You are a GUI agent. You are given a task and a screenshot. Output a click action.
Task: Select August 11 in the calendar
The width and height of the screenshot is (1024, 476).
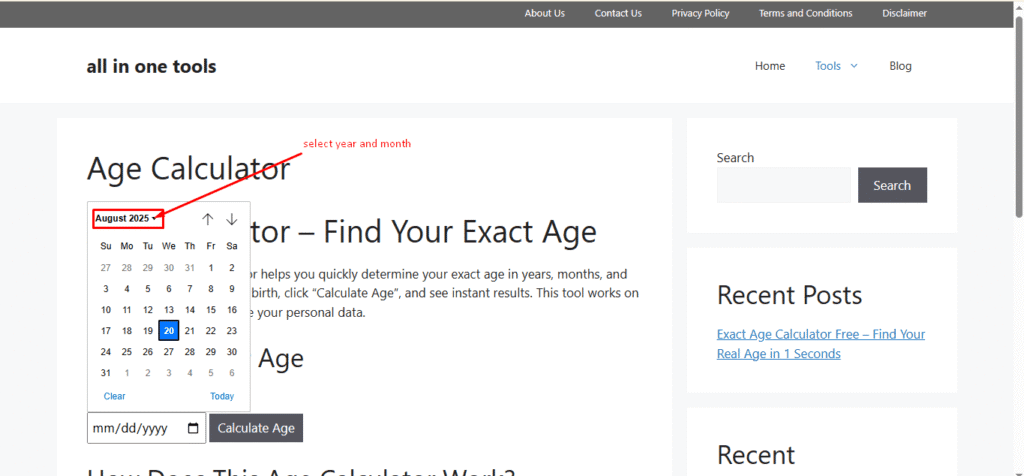point(127,310)
